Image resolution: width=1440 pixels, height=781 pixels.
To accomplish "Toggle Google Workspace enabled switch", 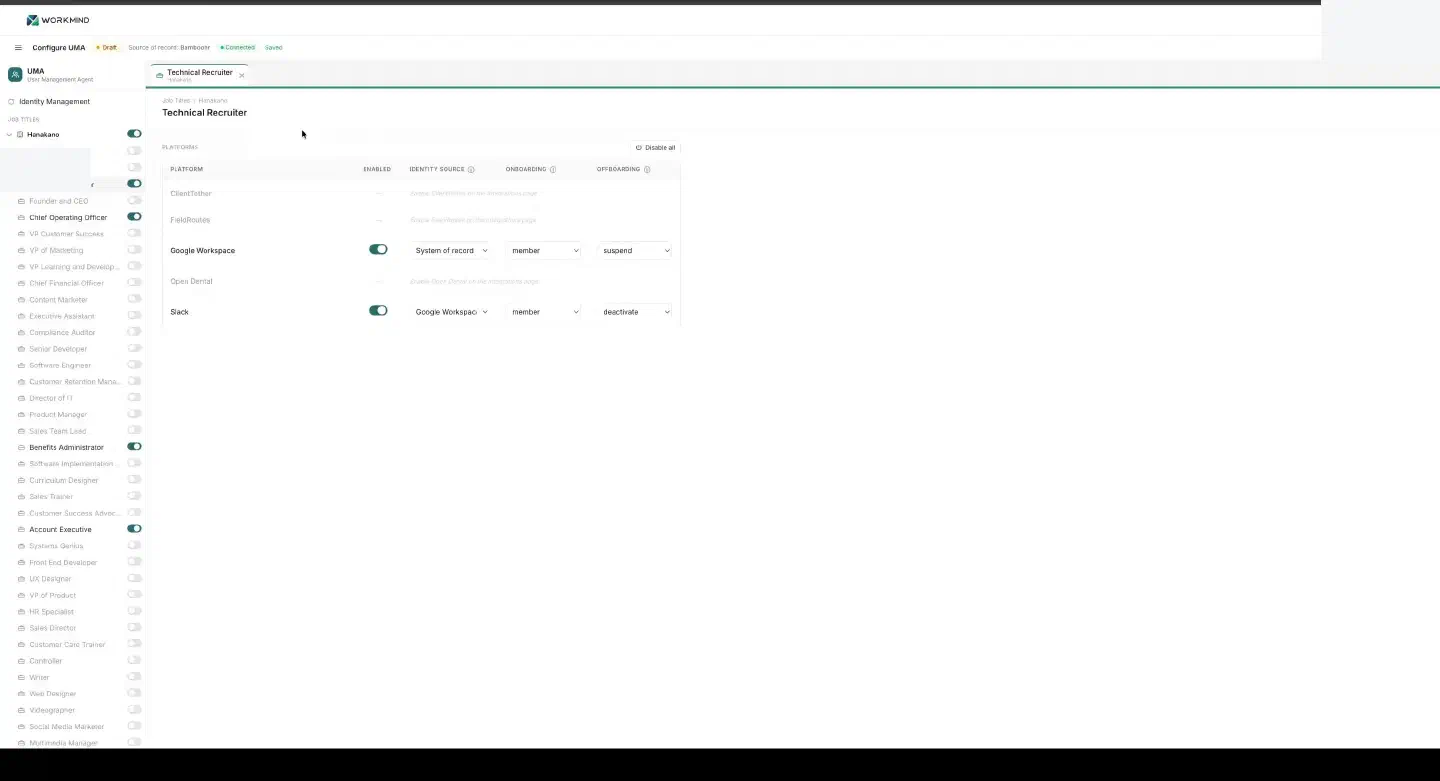I will (x=378, y=250).
